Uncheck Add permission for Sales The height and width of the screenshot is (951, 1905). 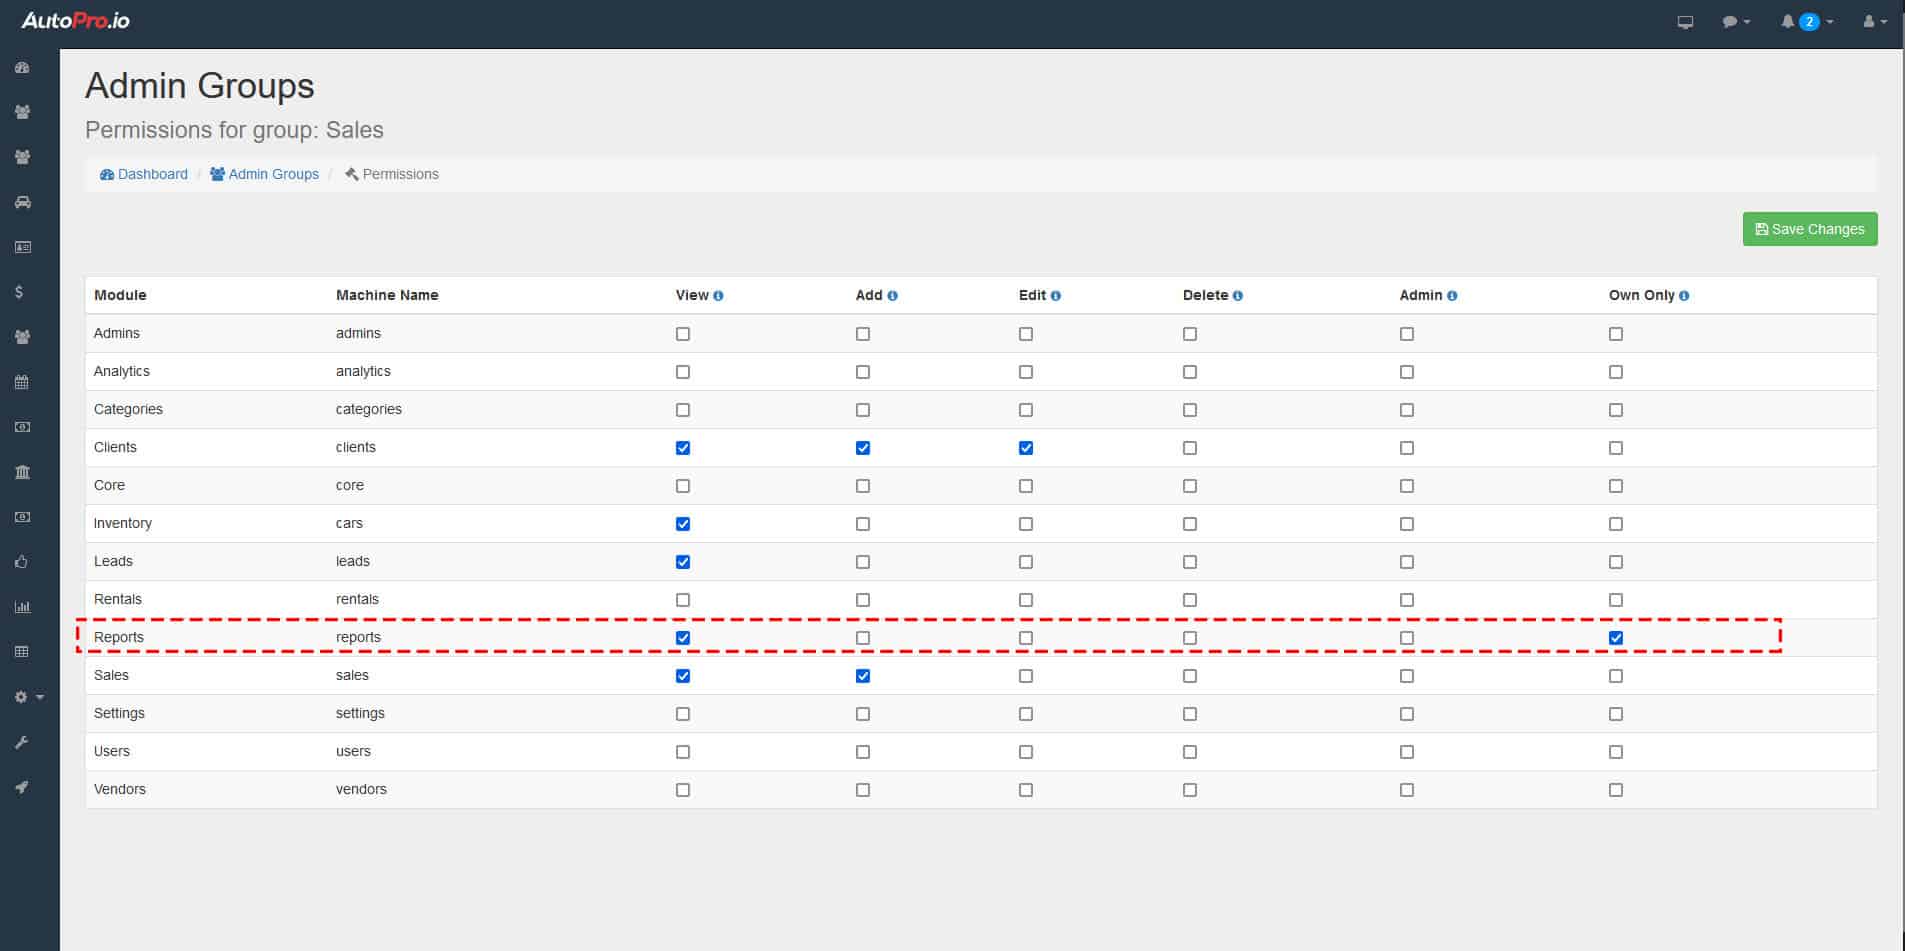[x=863, y=676]
